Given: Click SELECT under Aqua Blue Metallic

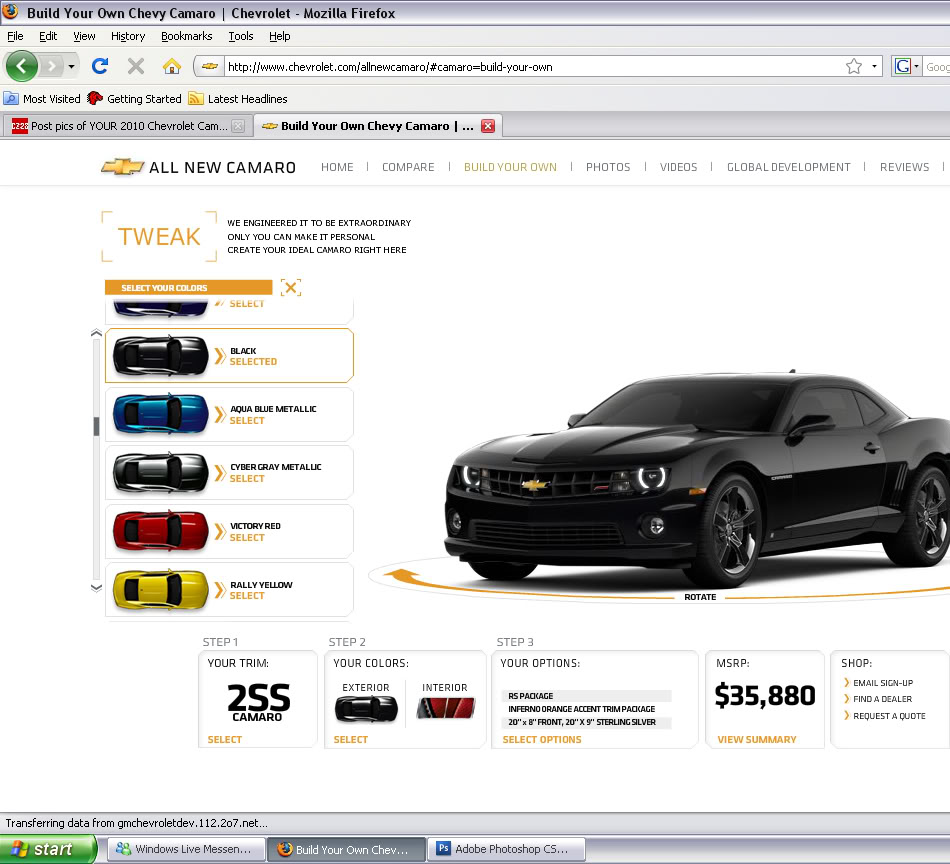Looking at the screenshot, I should point(247,420).
